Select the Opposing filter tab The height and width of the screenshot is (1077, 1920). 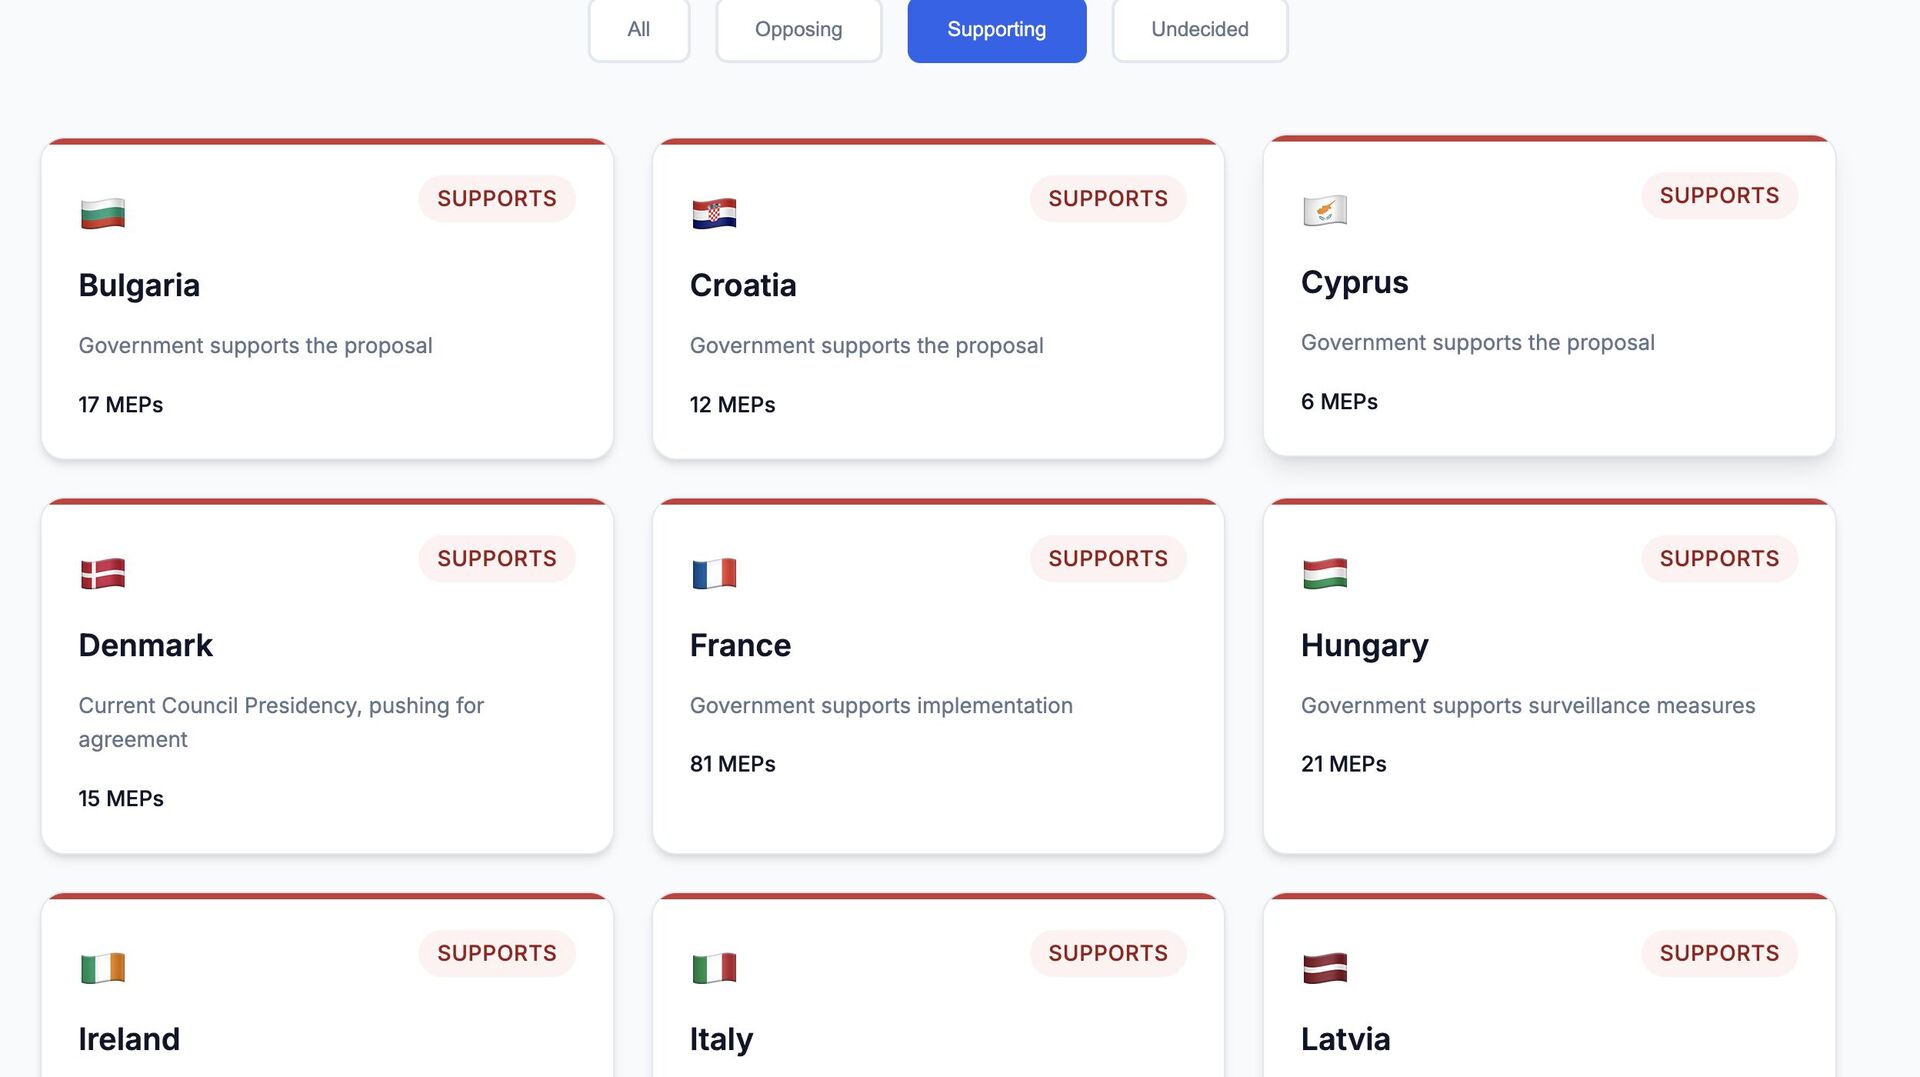[x=798, y=30]
